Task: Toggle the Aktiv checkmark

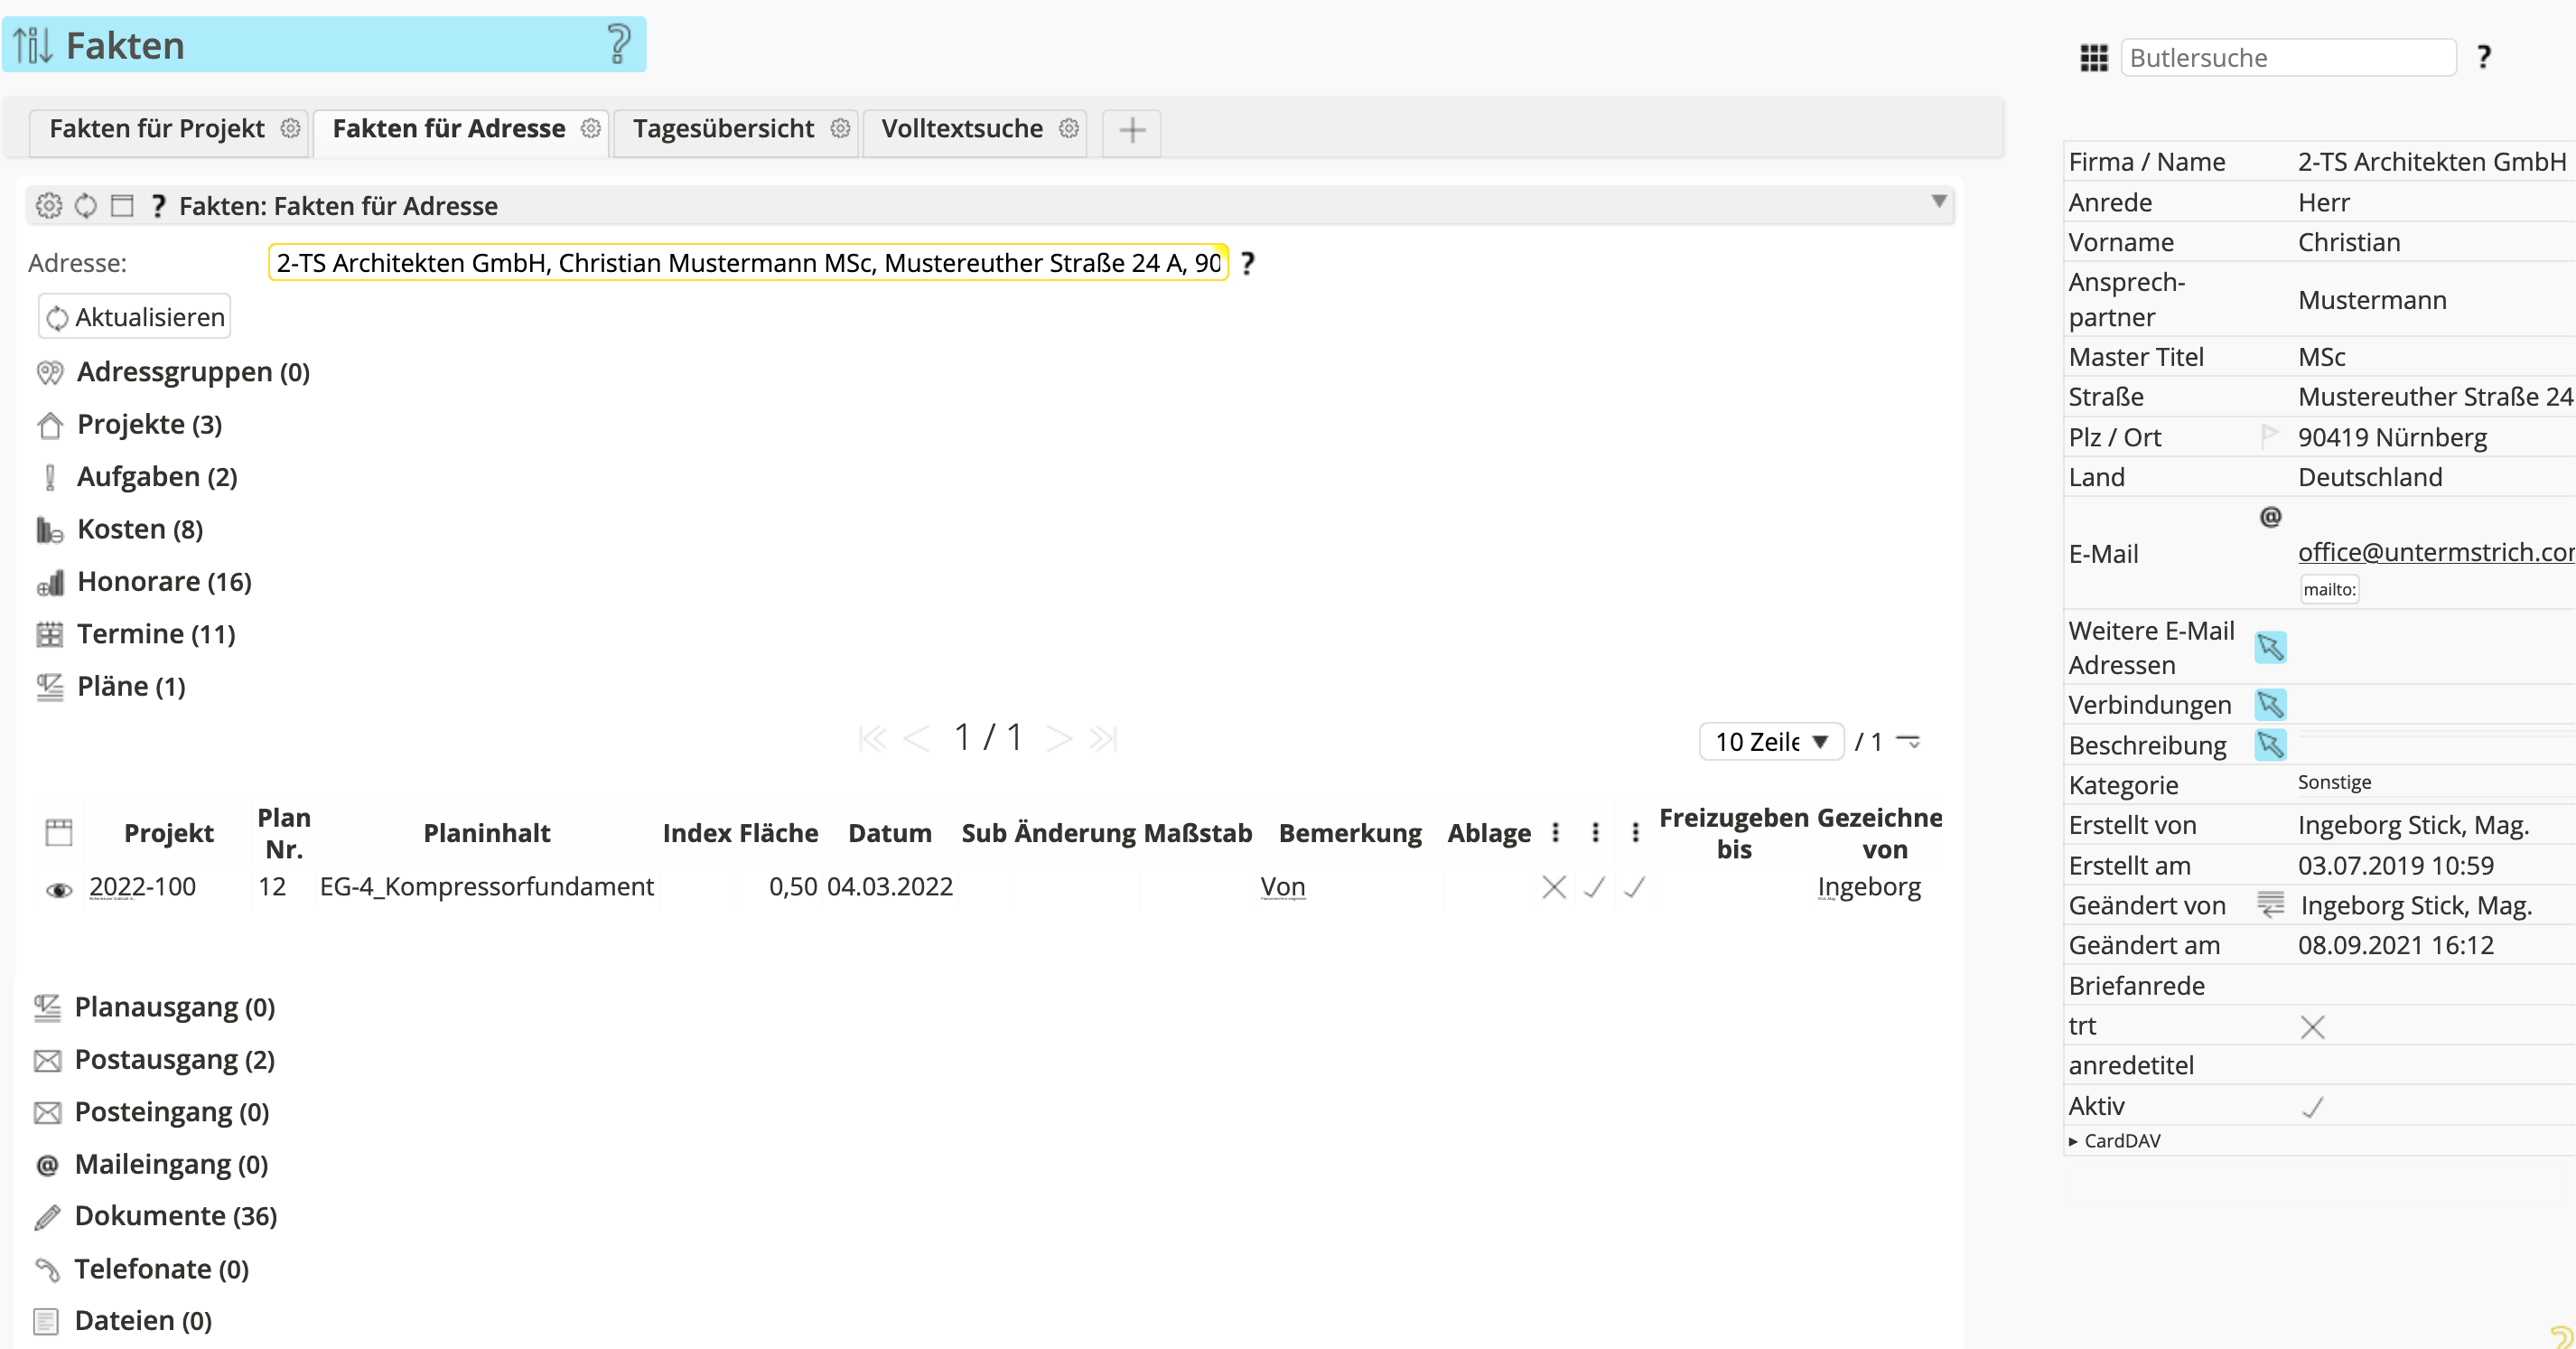Action: [2311, 1107]
